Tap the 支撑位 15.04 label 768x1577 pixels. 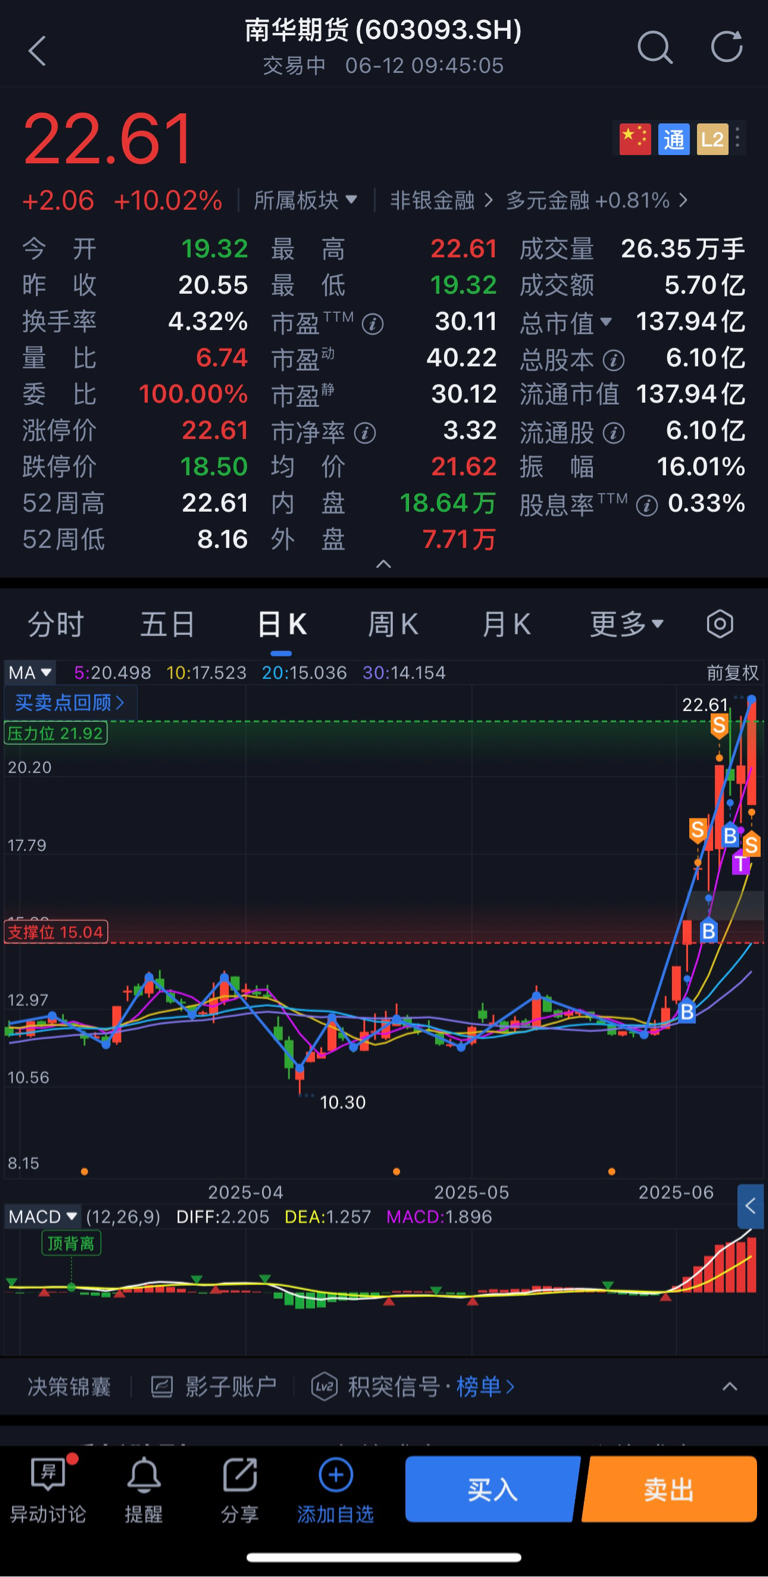tap(56, 932)
